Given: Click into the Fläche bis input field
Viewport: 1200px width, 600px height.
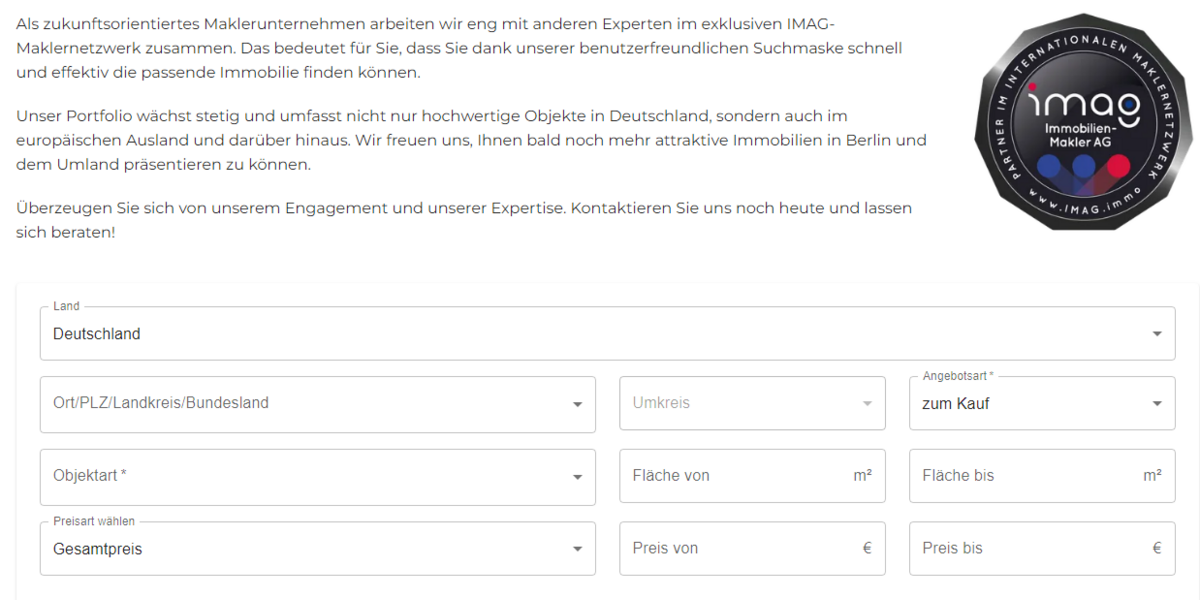Looking at the screenshot, I should tap(1010, 476).
